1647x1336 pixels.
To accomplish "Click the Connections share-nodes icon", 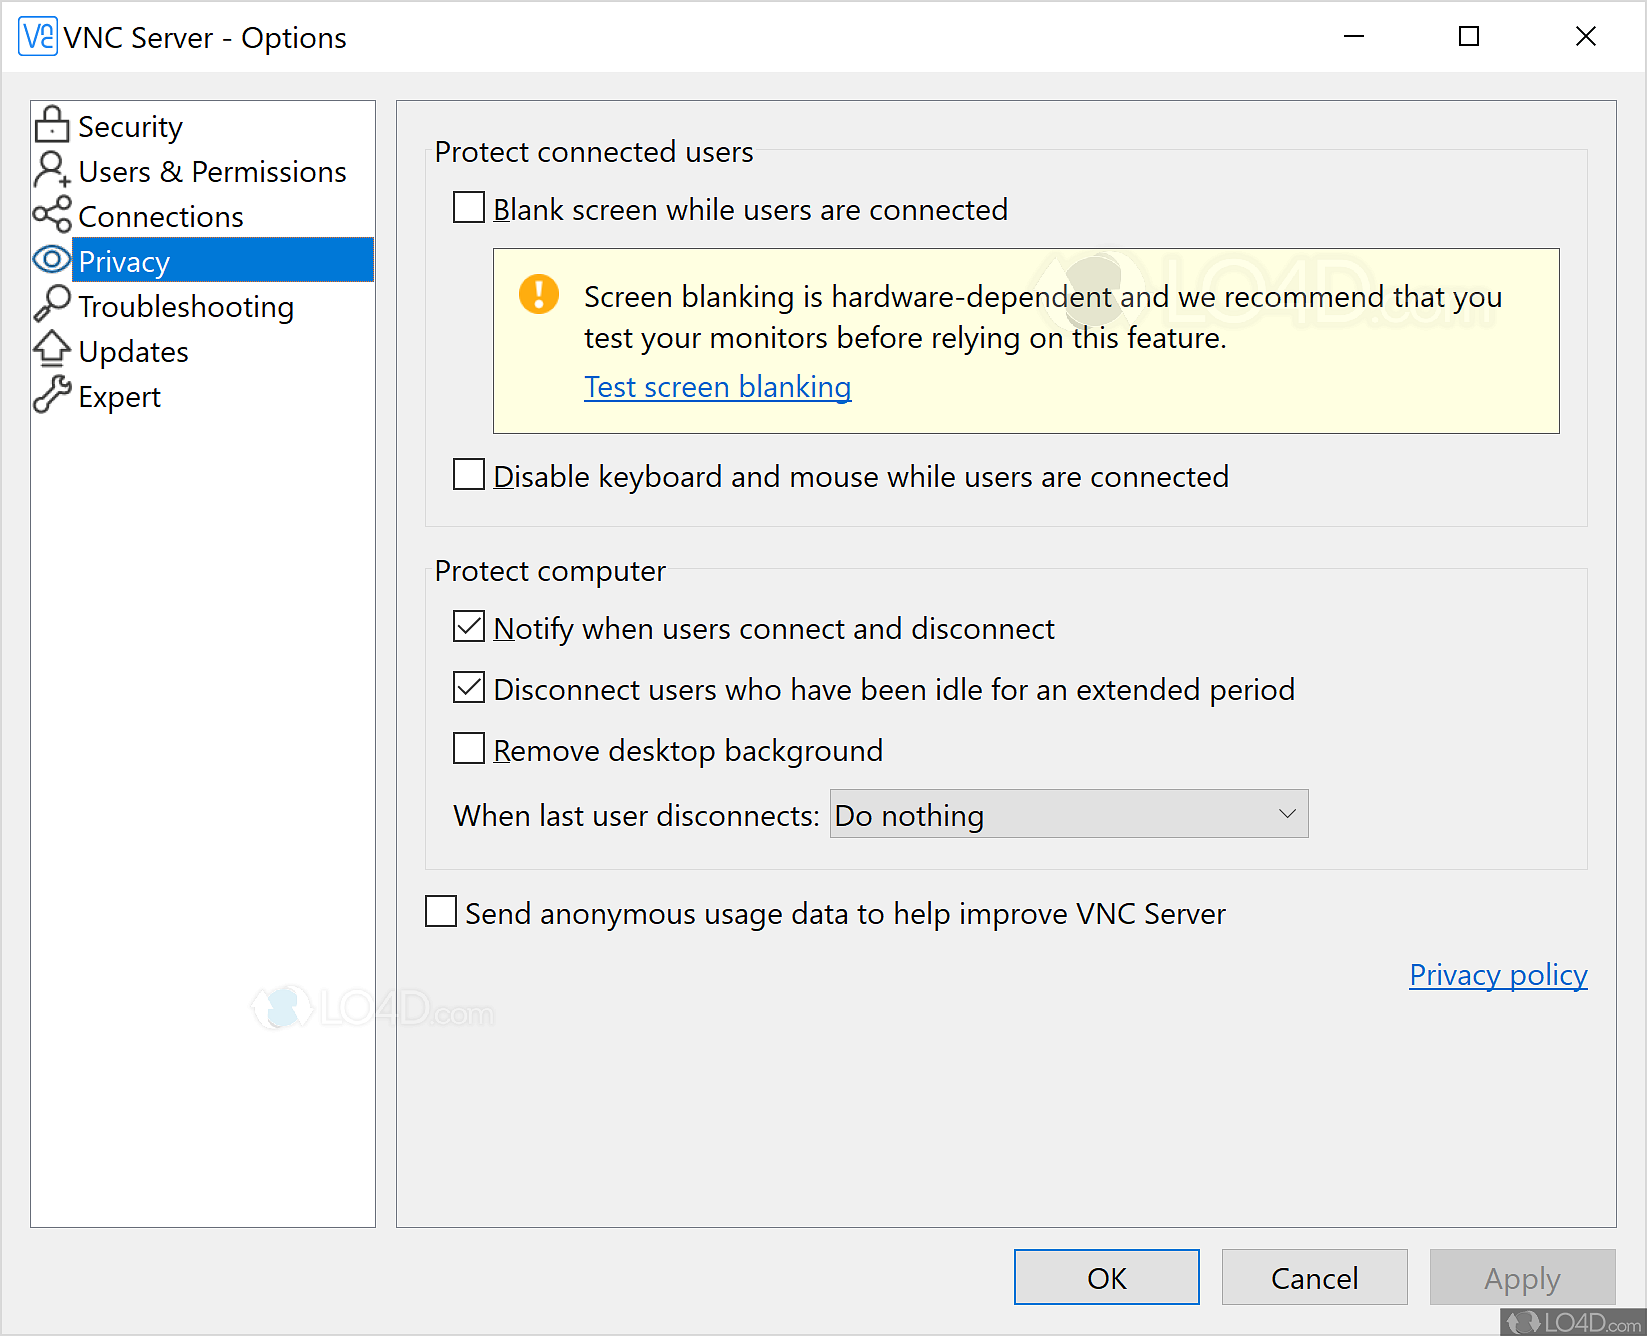I will point(52,216).
